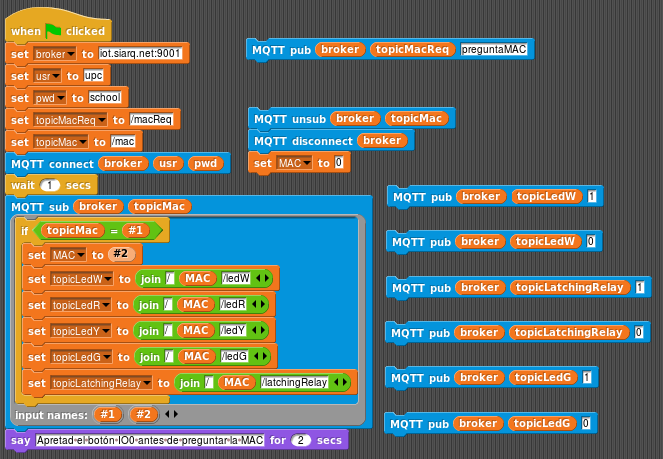Image resolution: width=663 pixels, height=459 pixels.
Task: Click the usr variable in MQTT connect
Action: pyautogui.click(x=168, y=163)
